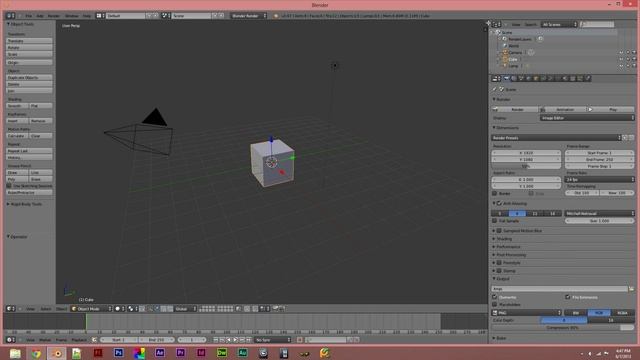Toggle the Placeholders checkbox
This screenshot has height=360, width=640.
(x=495, y=304)
